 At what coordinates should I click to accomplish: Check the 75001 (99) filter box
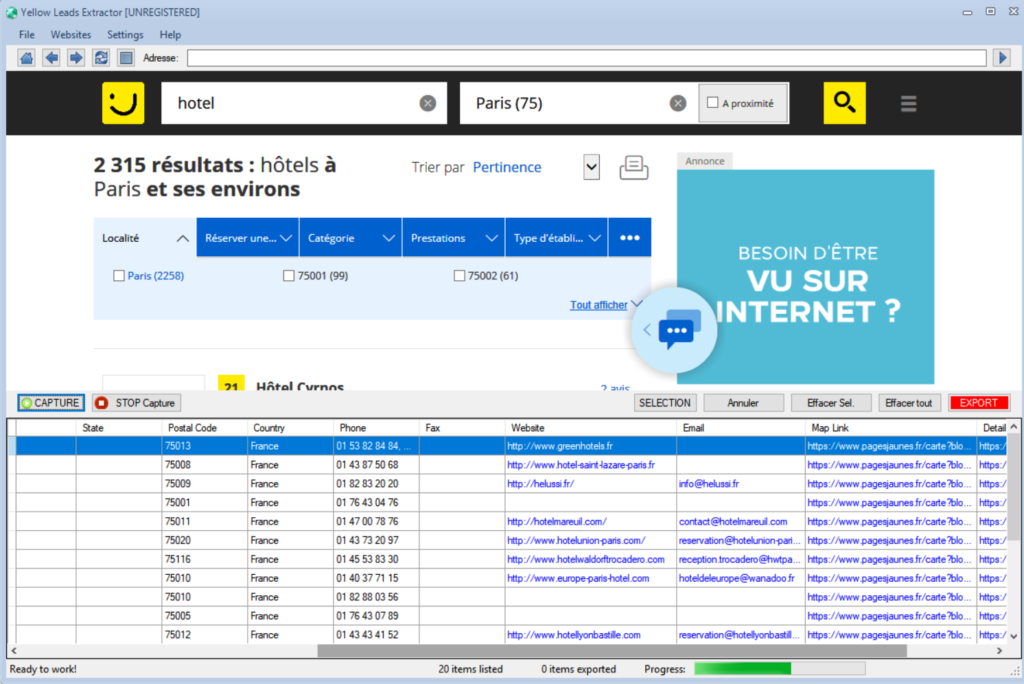(x=289, y=276)
